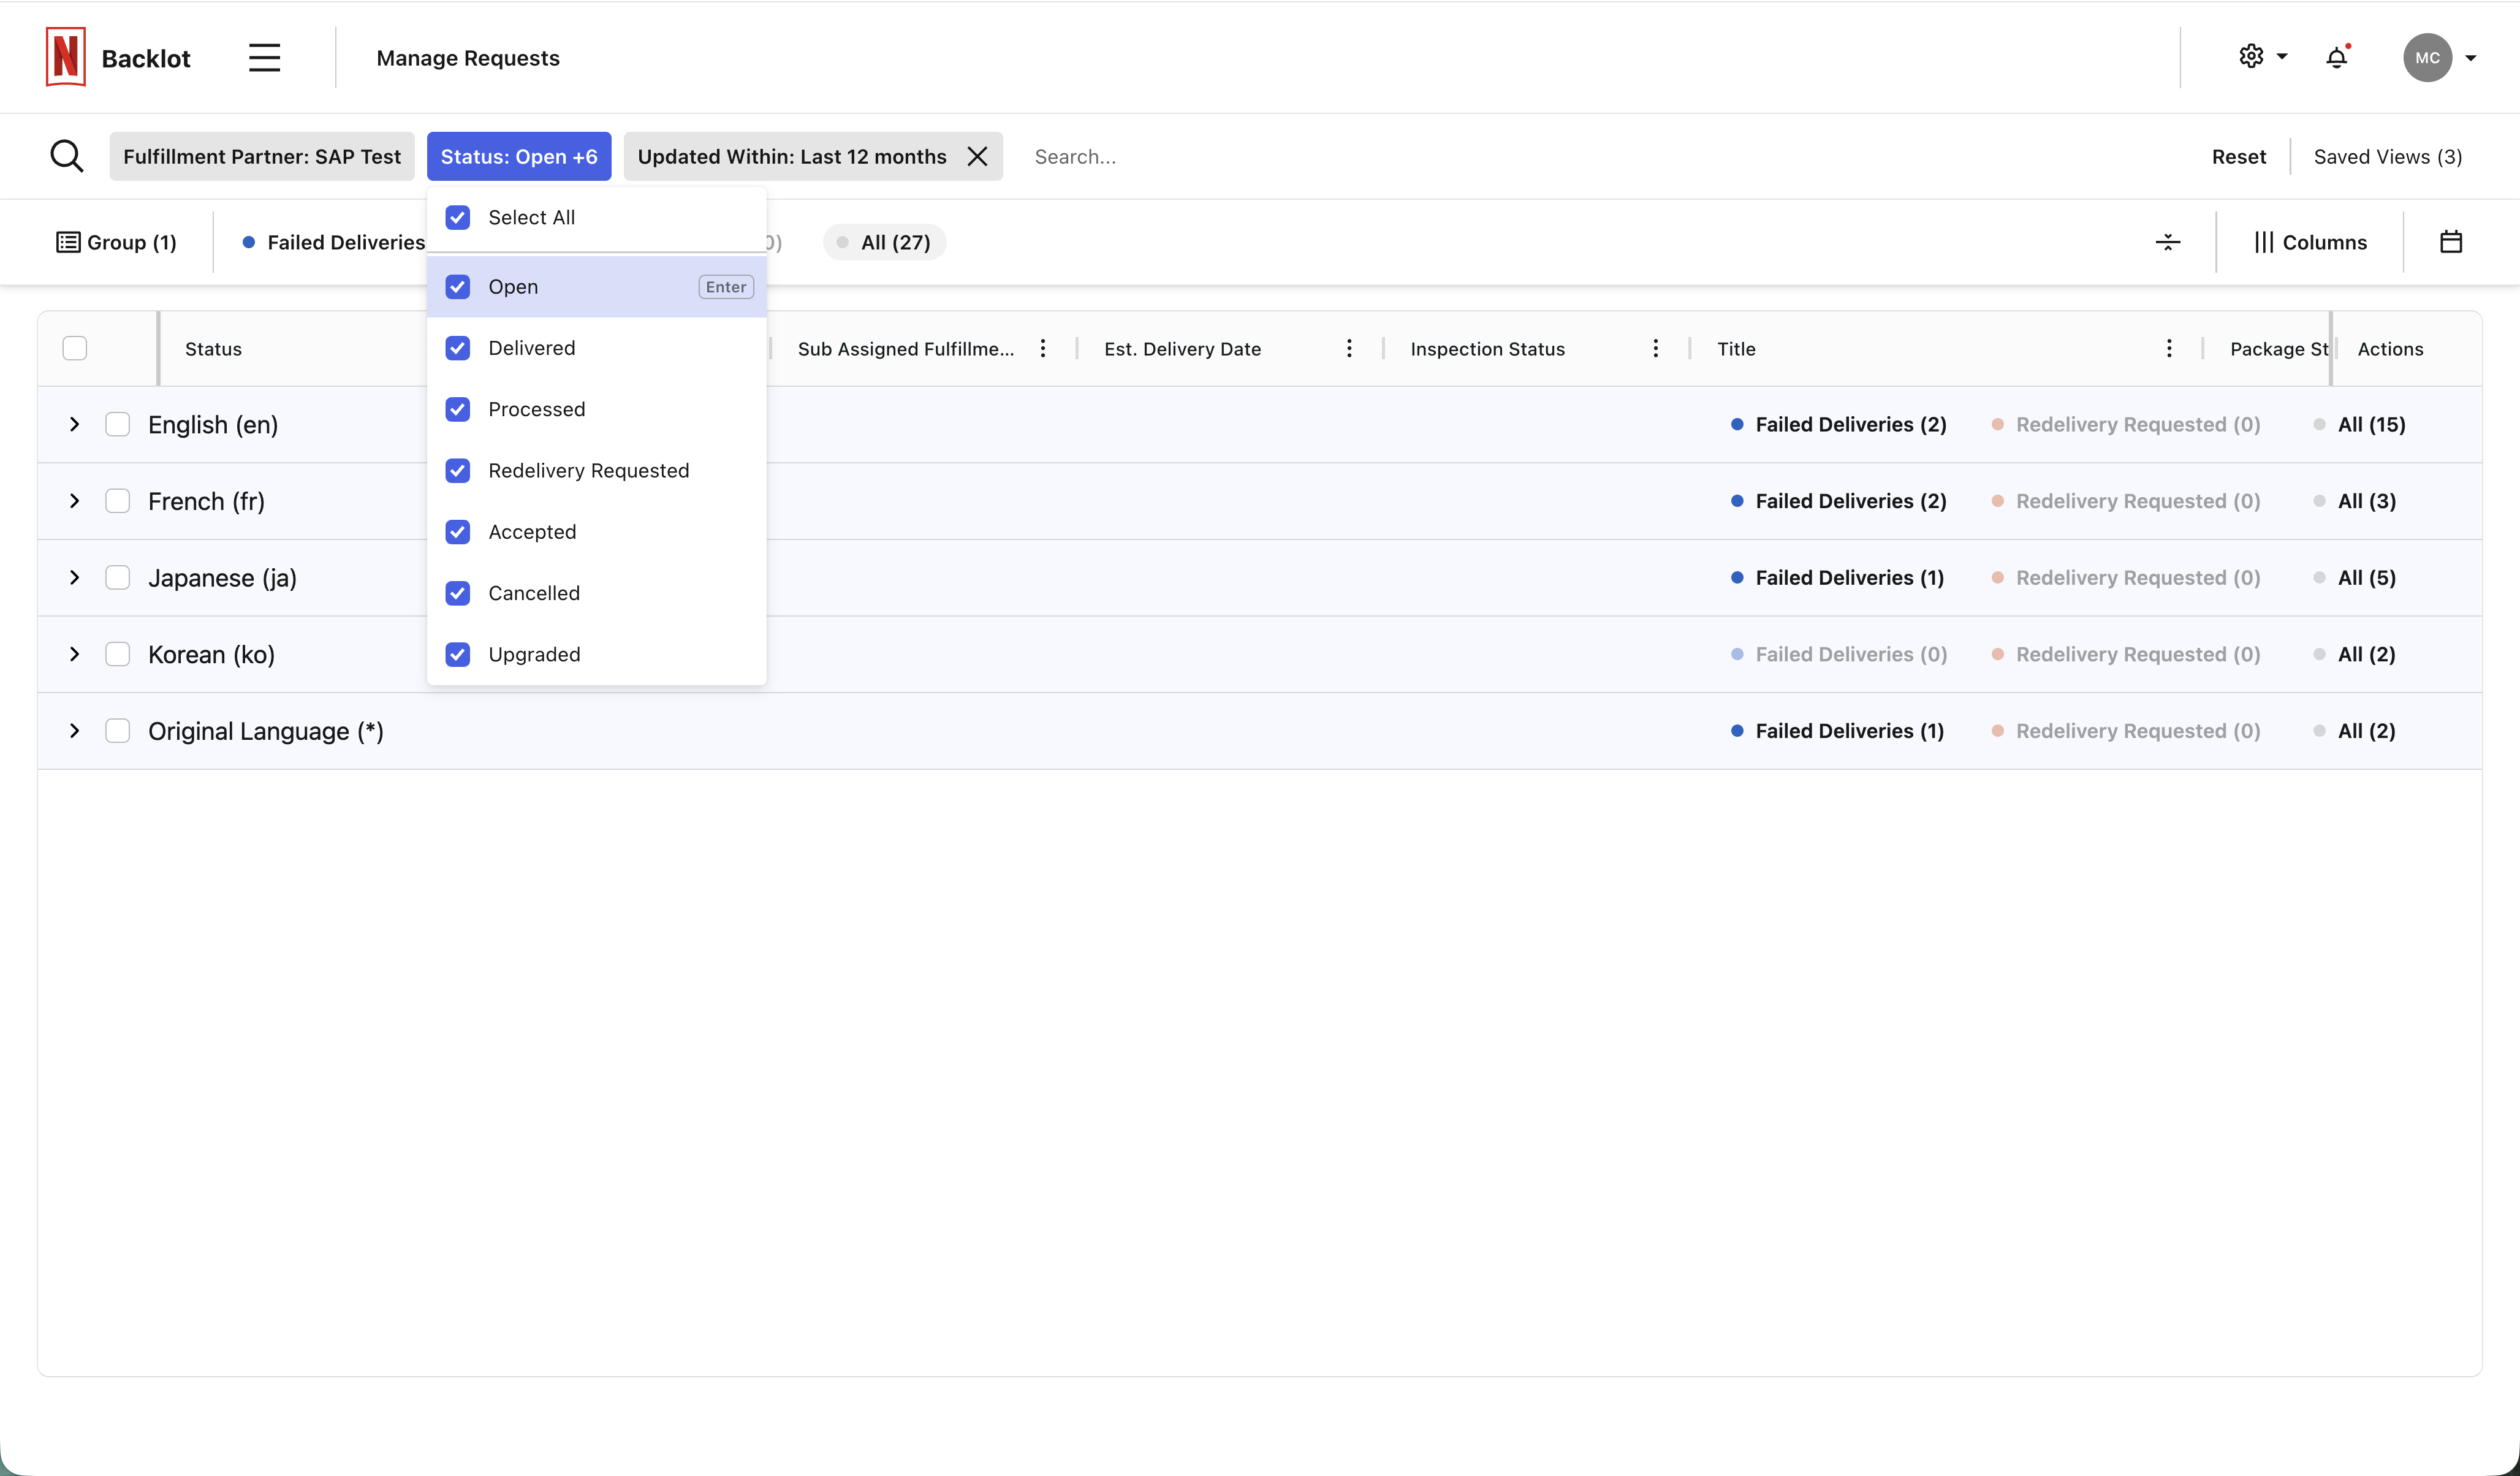Expand the Japanese (ja) group row
Image resolution: width=2520 pixels, height=1476 pixels.
tap(73, 577)
